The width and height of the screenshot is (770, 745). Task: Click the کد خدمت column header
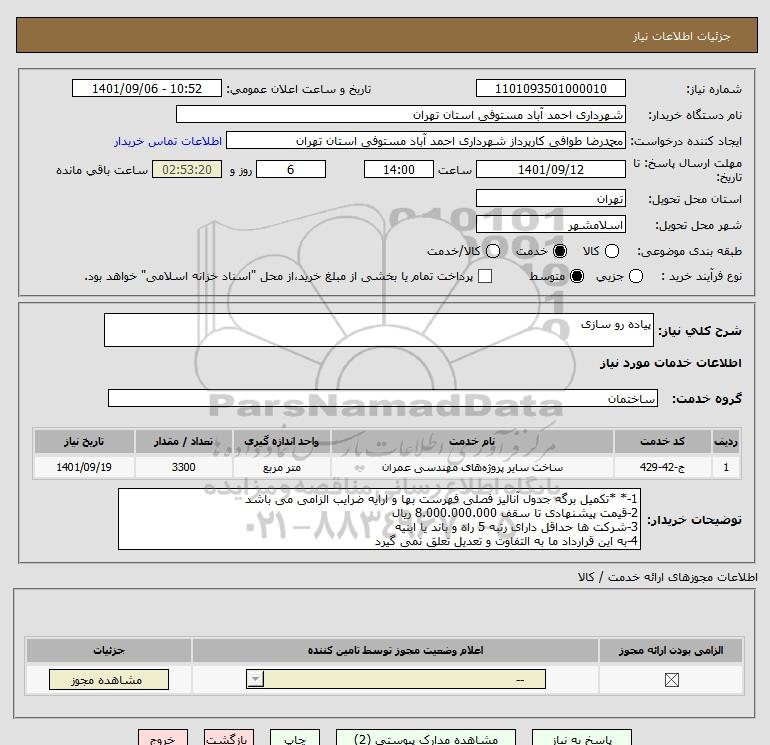pos(662,441)
